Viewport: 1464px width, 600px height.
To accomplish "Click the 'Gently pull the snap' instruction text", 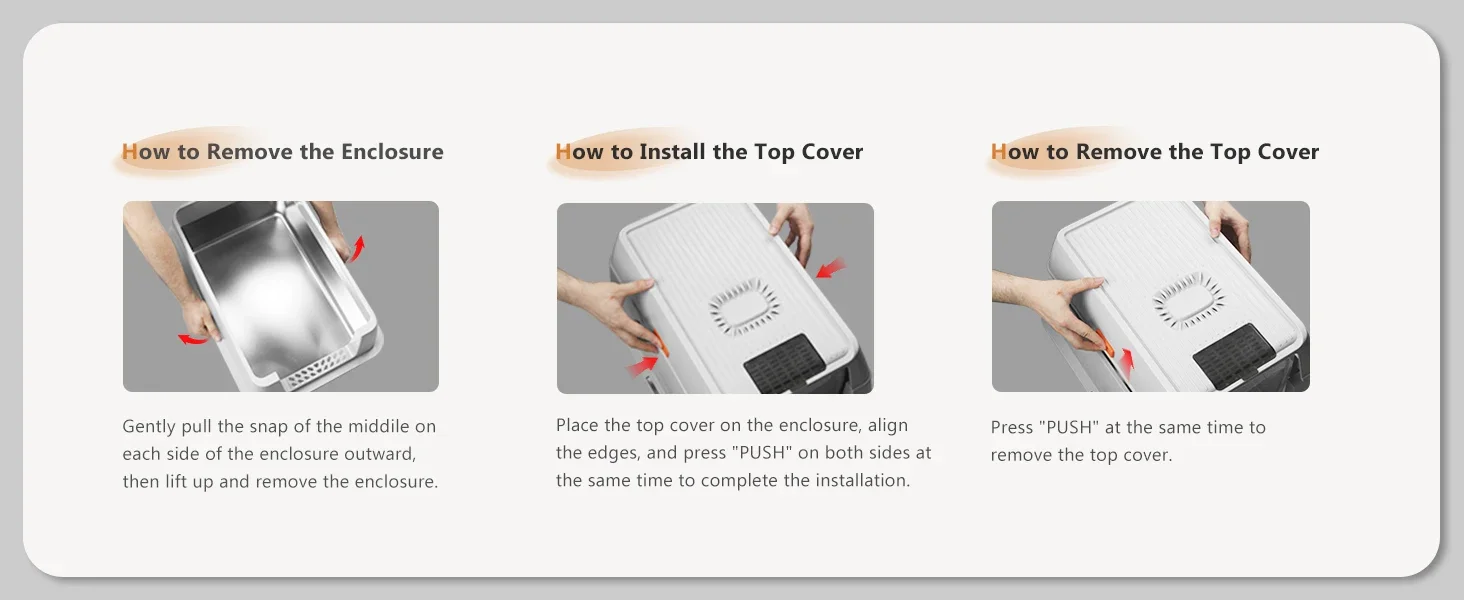I will (x=280, y=454).
